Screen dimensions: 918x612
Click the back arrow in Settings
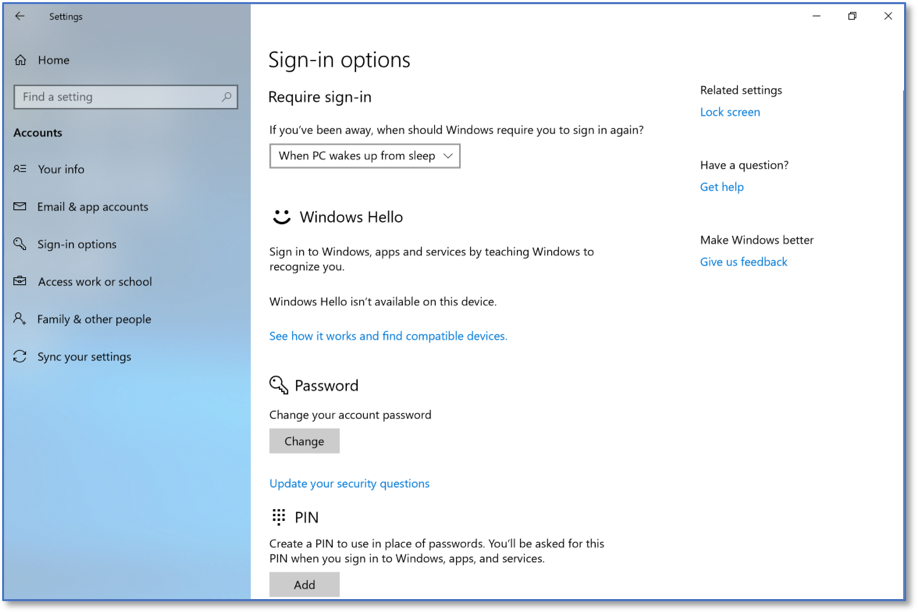tap(20, 16)
